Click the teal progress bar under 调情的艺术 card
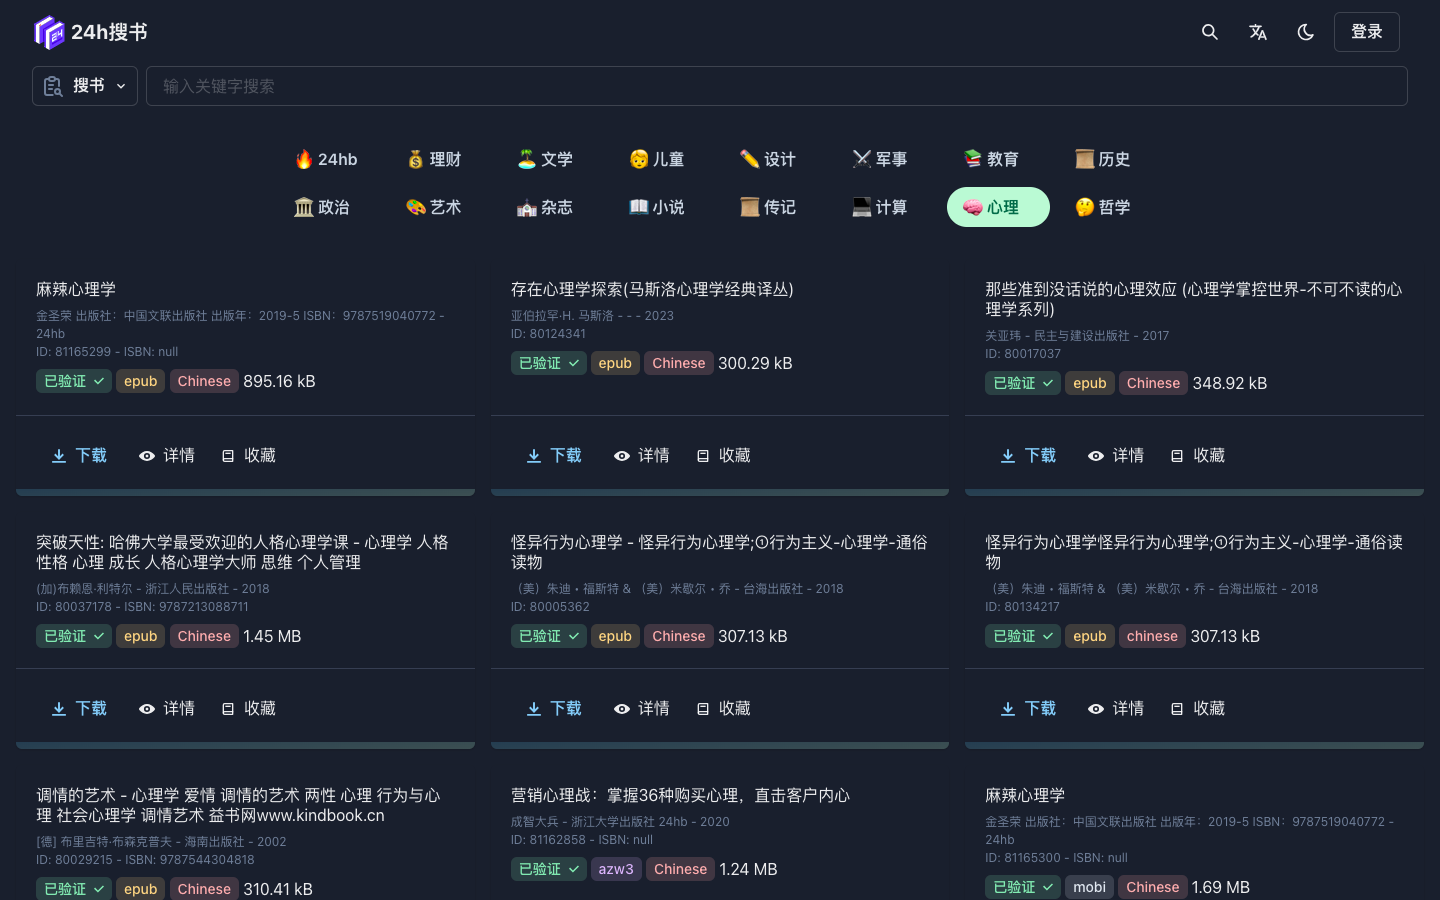This screenshot has height=900, width=1440. click(245, 897)
